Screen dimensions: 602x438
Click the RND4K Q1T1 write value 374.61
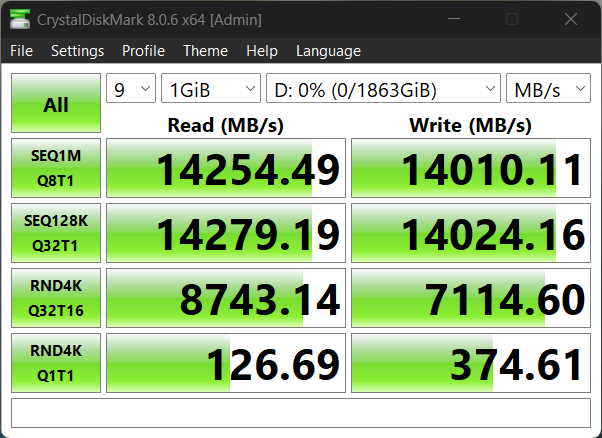(x=471, y=363)
